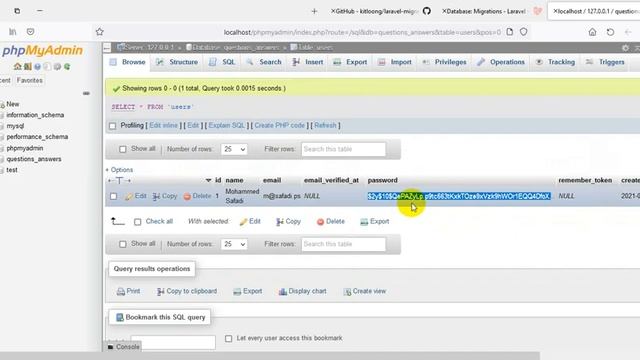This screenshot has width=640, height=360.
Task: Open the Insert tab
Action: [308, 62]
